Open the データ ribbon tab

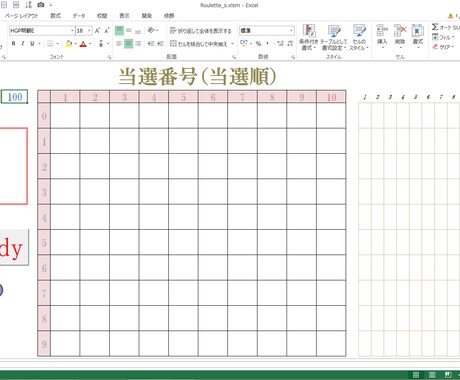tap(79, 16)
